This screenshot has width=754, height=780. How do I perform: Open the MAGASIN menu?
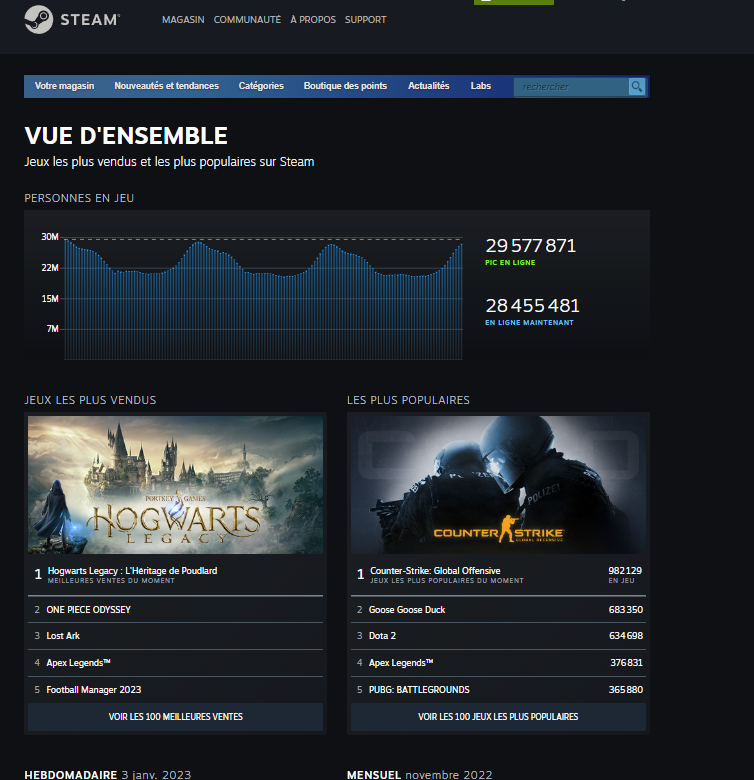click(183, 20)
